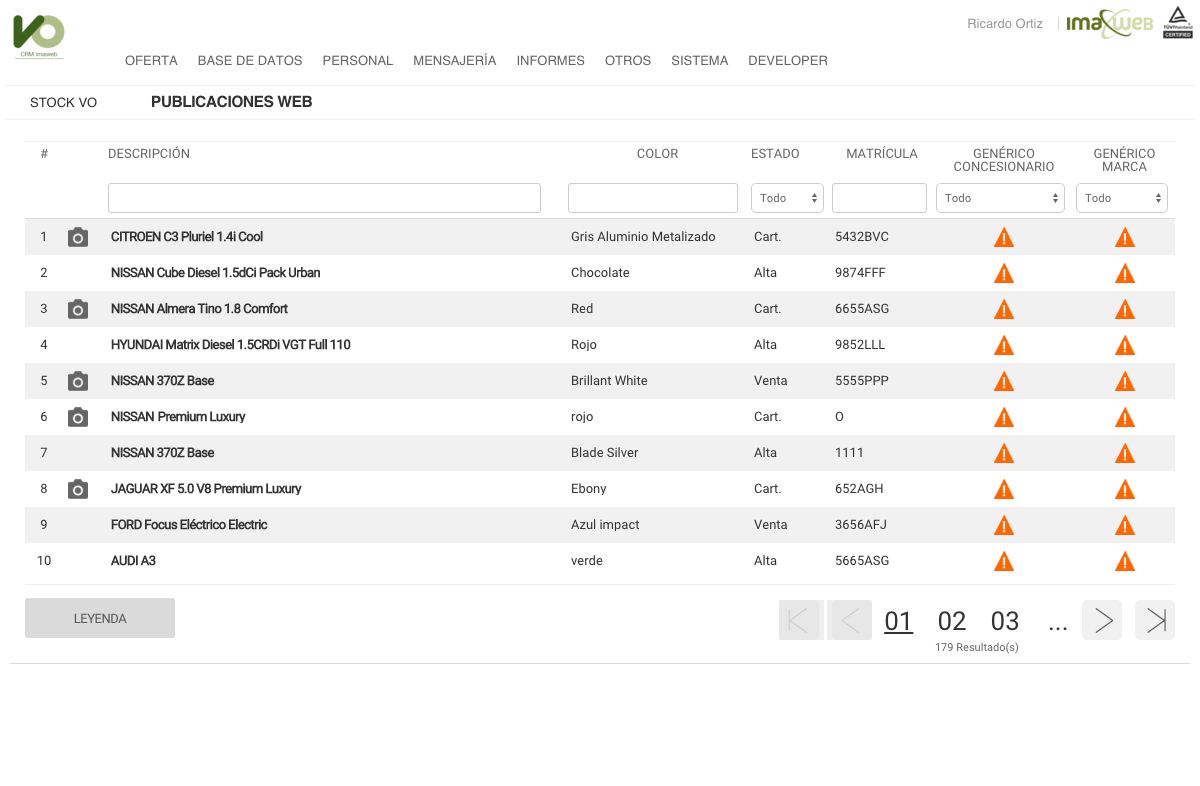Select the HYUNDAI Matrix Diesel description
The image size is (1200, 786).
pos(231,345)
